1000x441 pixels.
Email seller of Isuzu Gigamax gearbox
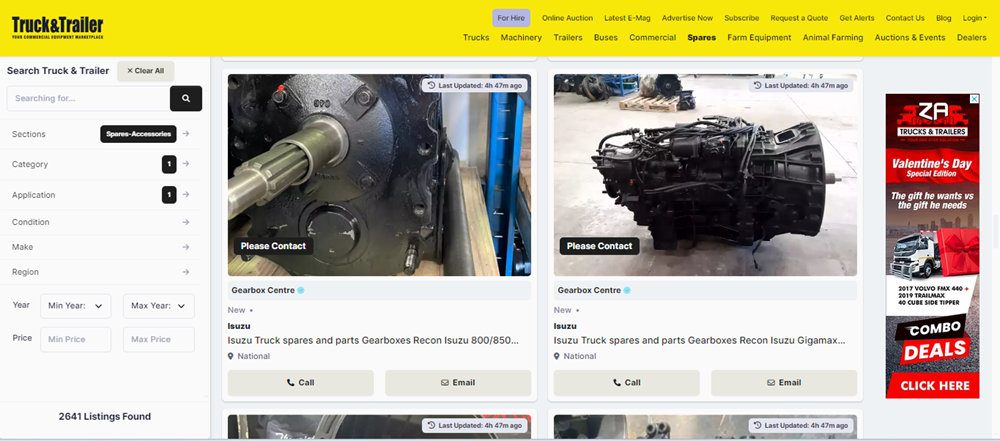coord(784,383)
